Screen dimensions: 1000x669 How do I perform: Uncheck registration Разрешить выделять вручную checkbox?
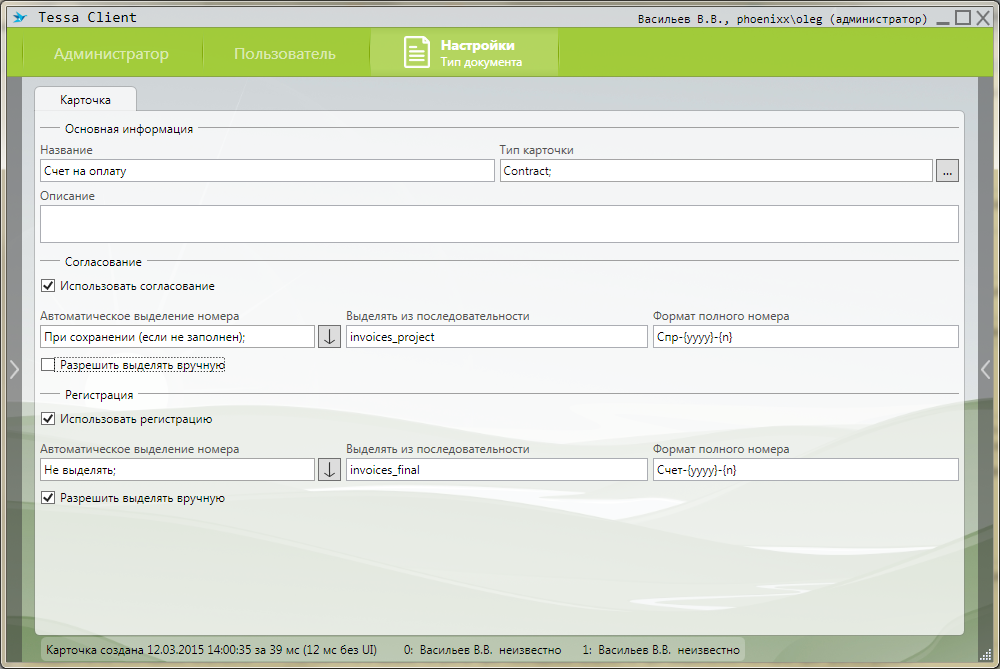48,497
